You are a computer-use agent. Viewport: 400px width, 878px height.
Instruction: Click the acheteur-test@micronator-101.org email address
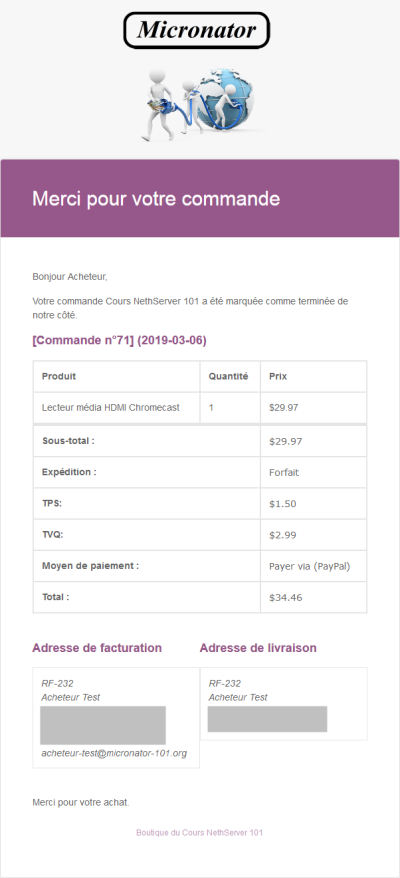tap(114, 753)
